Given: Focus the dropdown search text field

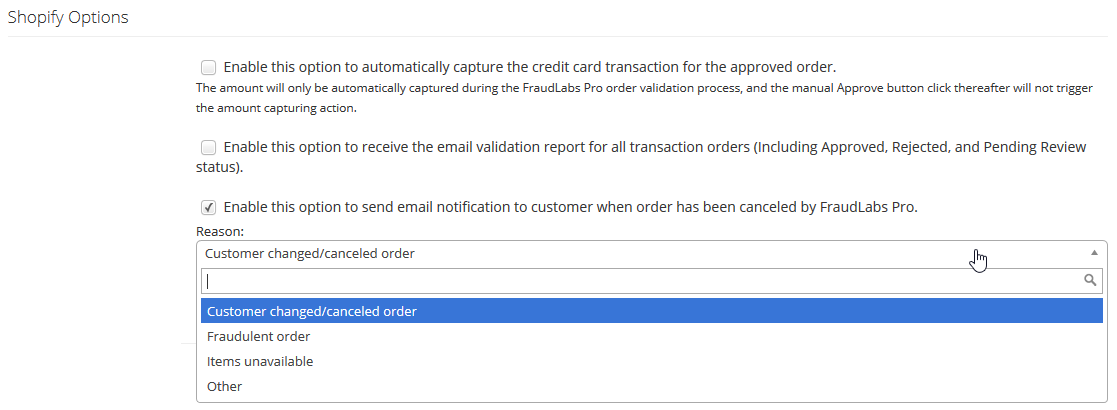Looking at the screenshot, I should (x=652, y=280).
